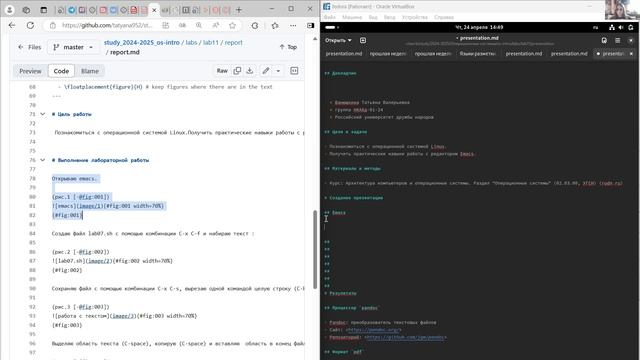Open VirtualBox Справка menu
Image resolution: width=640 pixels, height=360 pixels.
coord(444,18)
